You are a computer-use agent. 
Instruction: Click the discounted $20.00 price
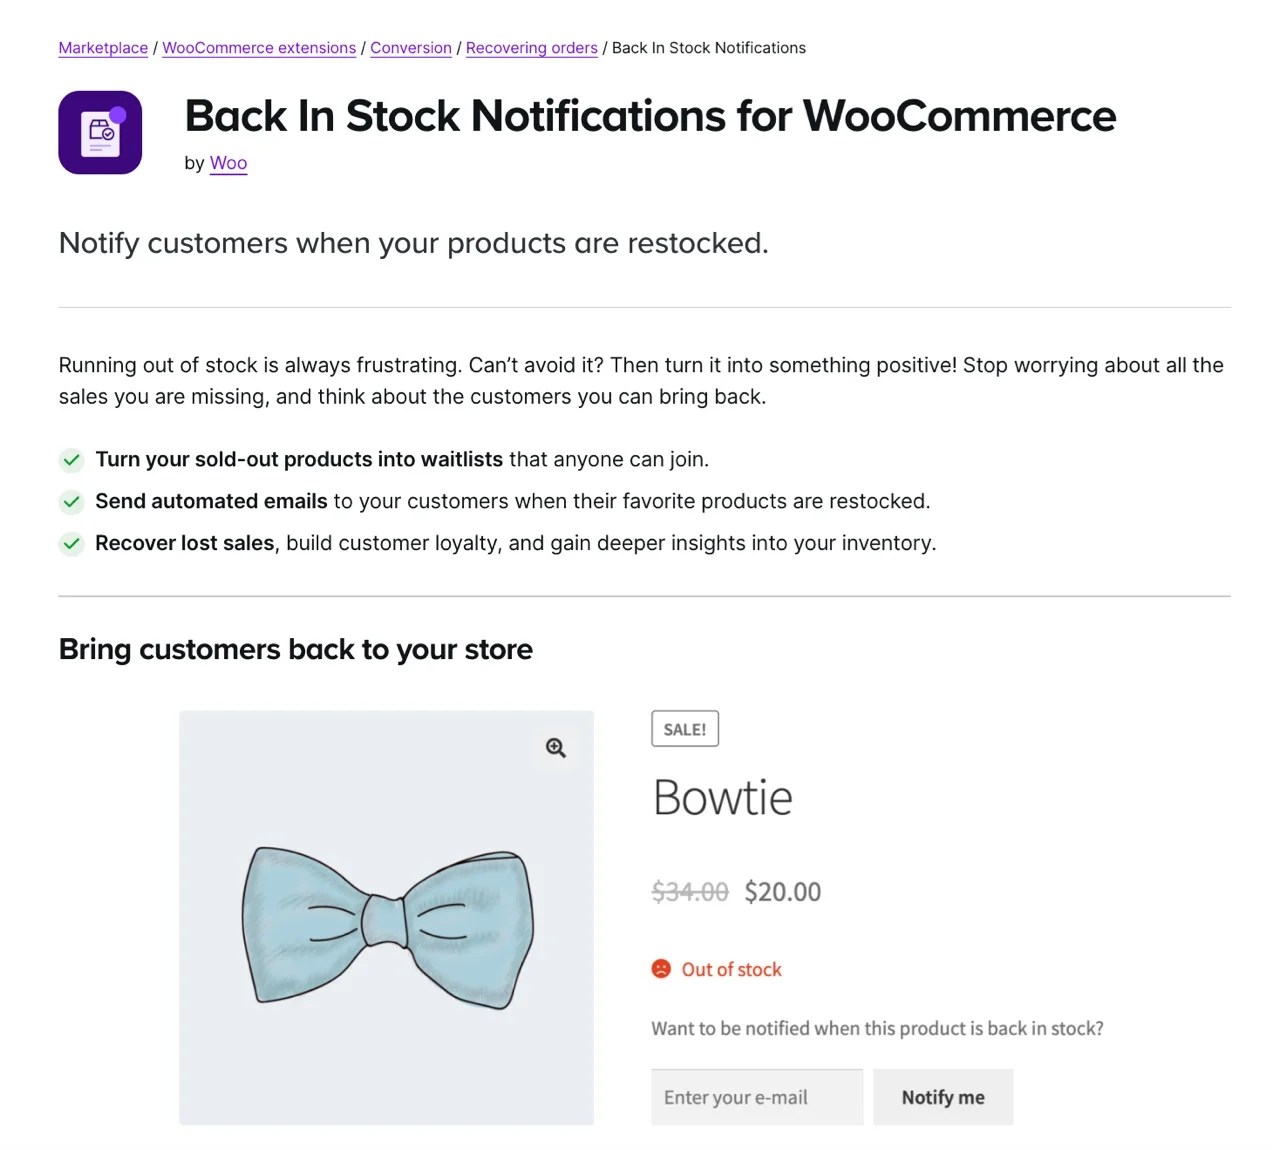coord(782,891)
